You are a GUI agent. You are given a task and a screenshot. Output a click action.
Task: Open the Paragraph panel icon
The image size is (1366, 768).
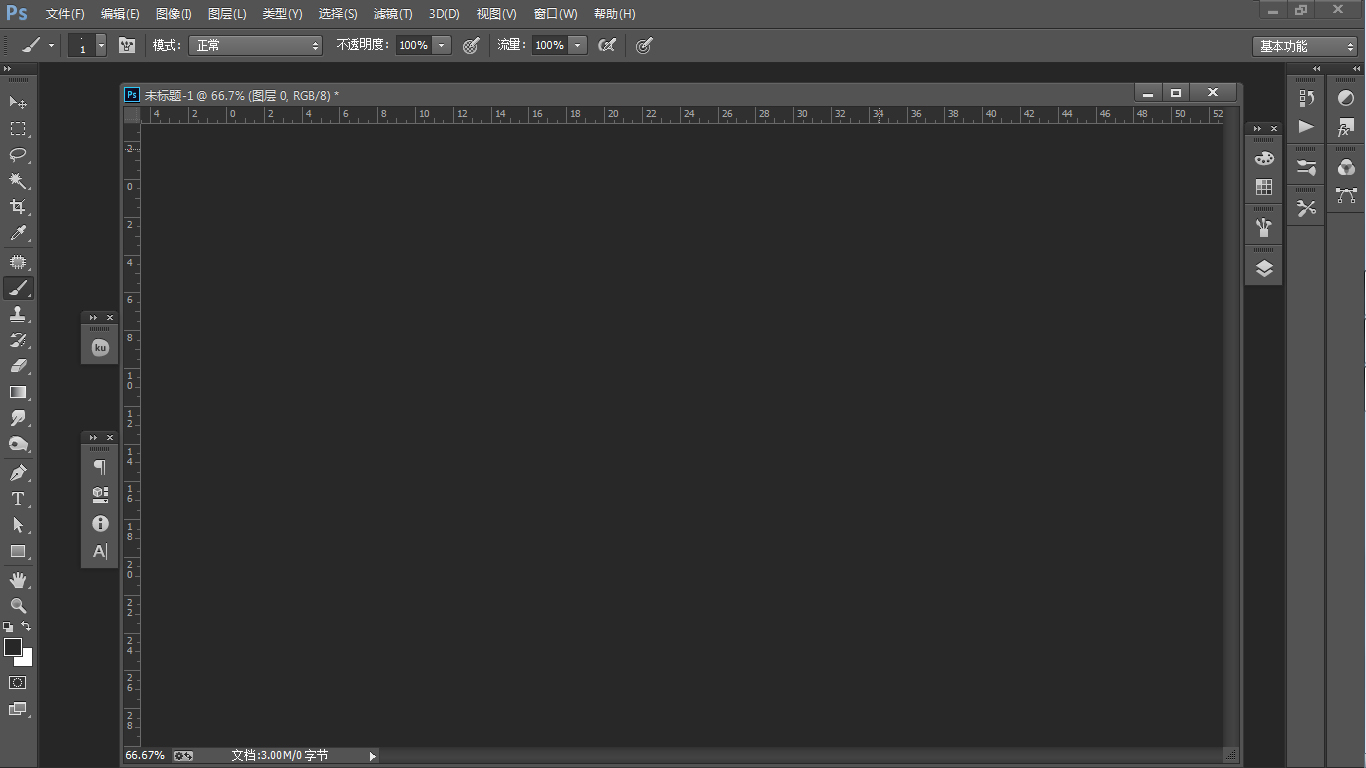[100, 467]
